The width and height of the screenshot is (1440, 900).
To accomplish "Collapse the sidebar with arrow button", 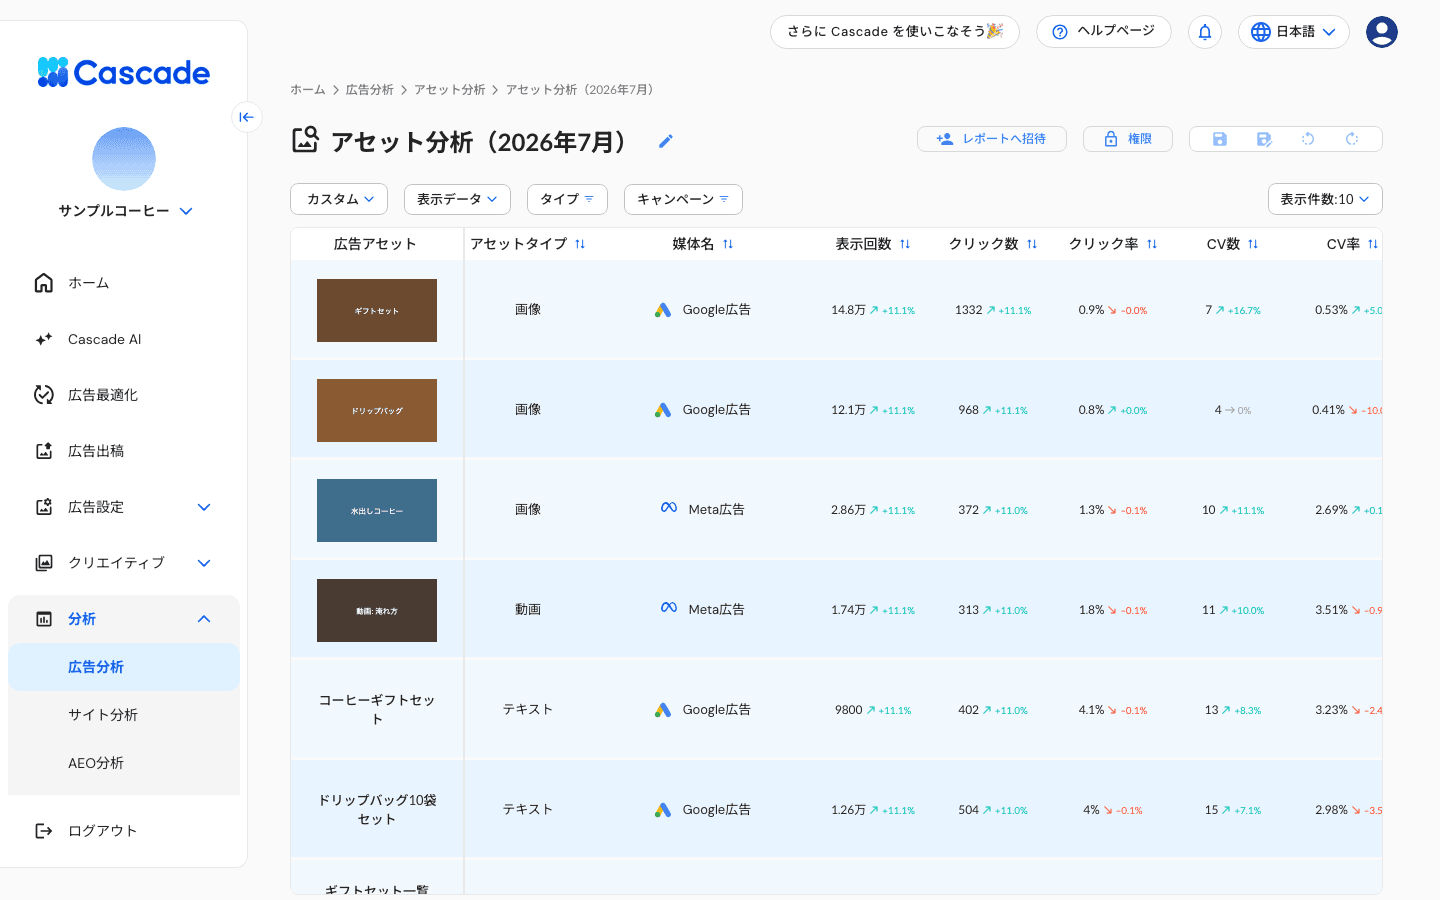I will (x=247, y=117).
